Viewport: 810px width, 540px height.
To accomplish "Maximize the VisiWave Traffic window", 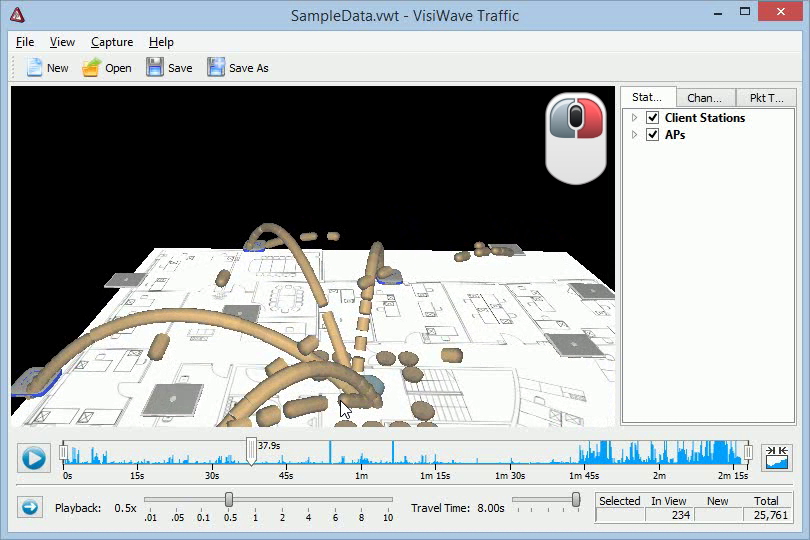I will click(744, 12).
